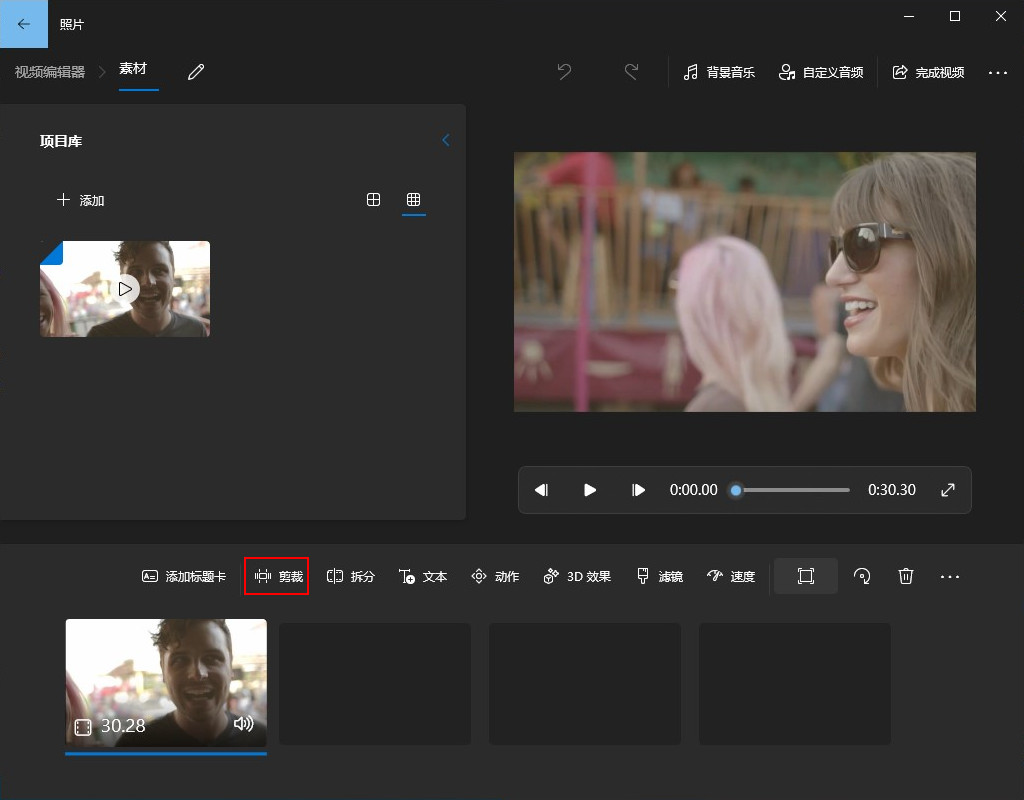Screen dimensions: 1024x800
Task: Click 添加标题卡 to add a title card
Action: pos(184,576)
